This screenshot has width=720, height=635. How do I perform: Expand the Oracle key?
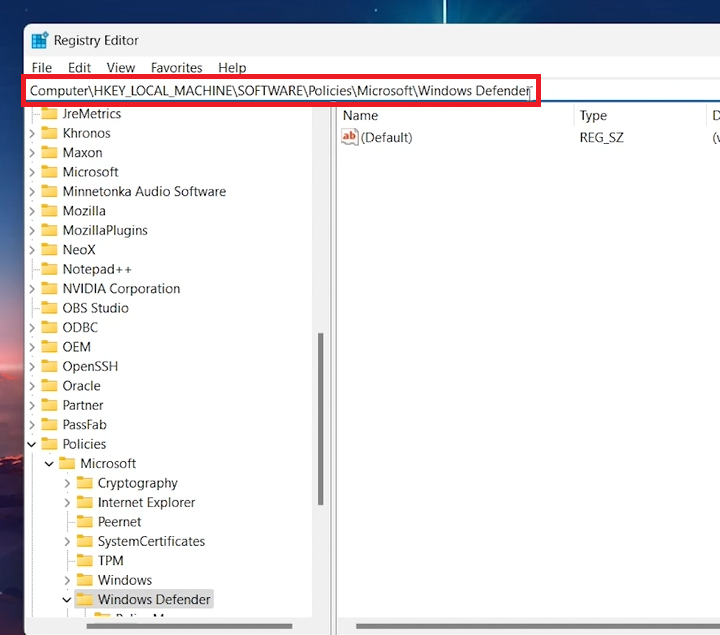[32, 386]
